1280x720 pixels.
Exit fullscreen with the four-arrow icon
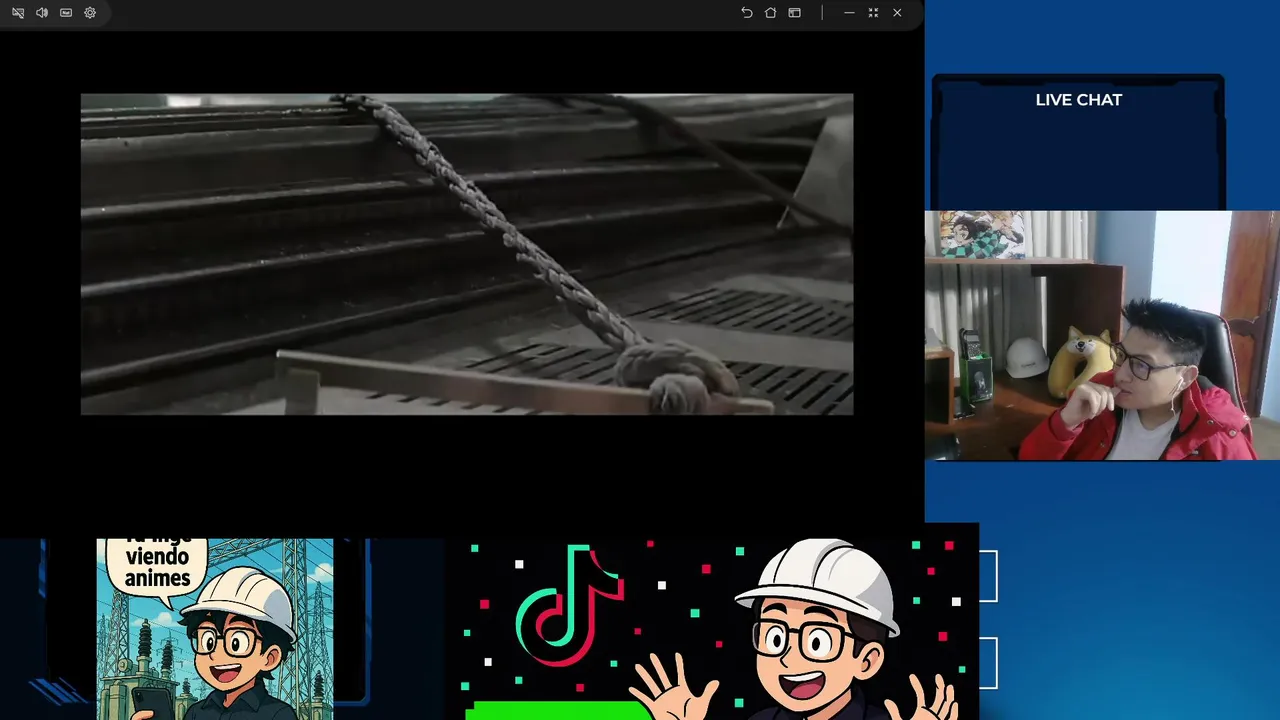point(873,13)
